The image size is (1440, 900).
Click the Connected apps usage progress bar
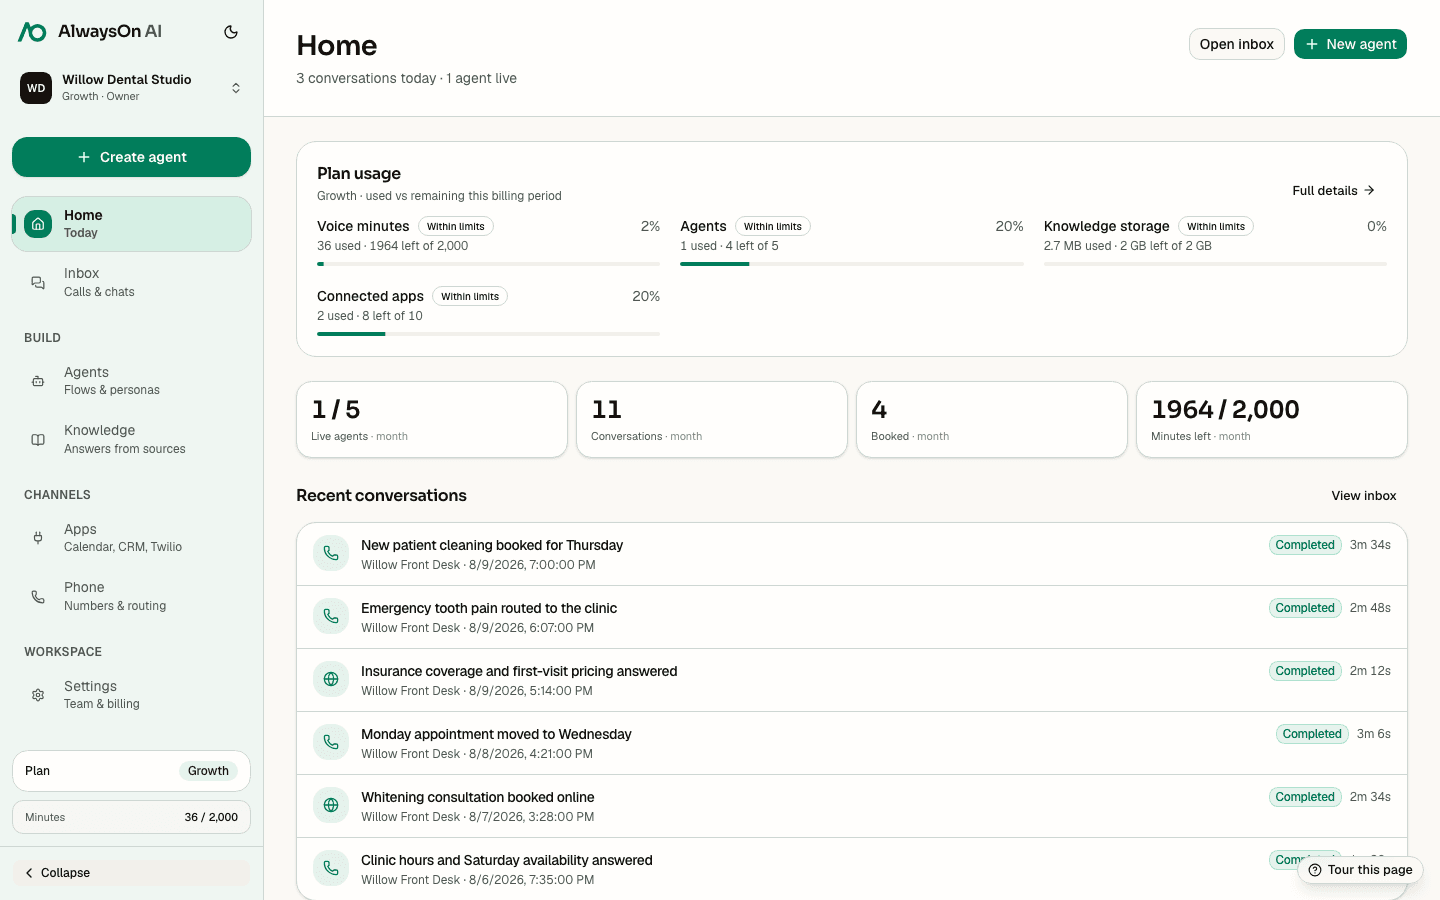488,334
